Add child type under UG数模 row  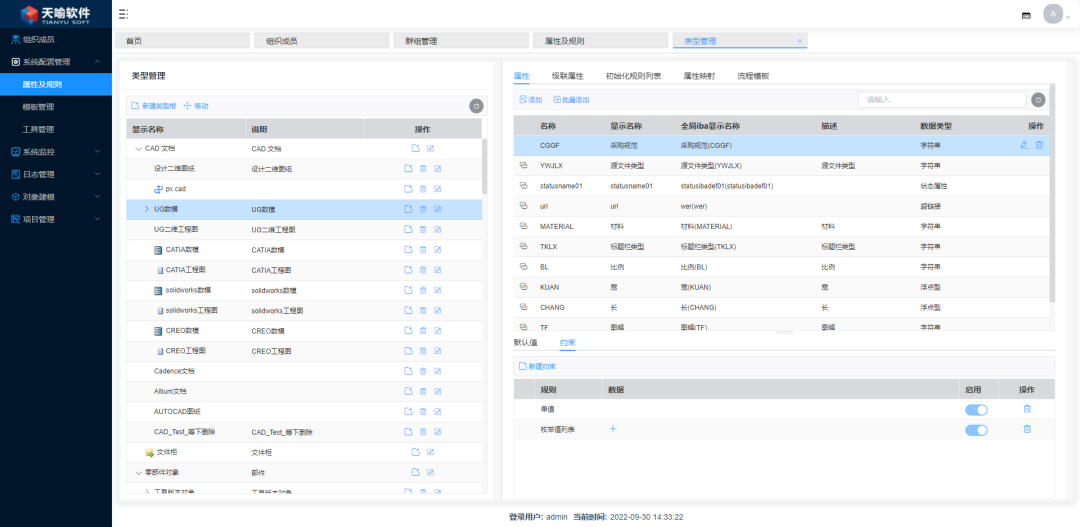pyautogui.click(x=408, y=209)
